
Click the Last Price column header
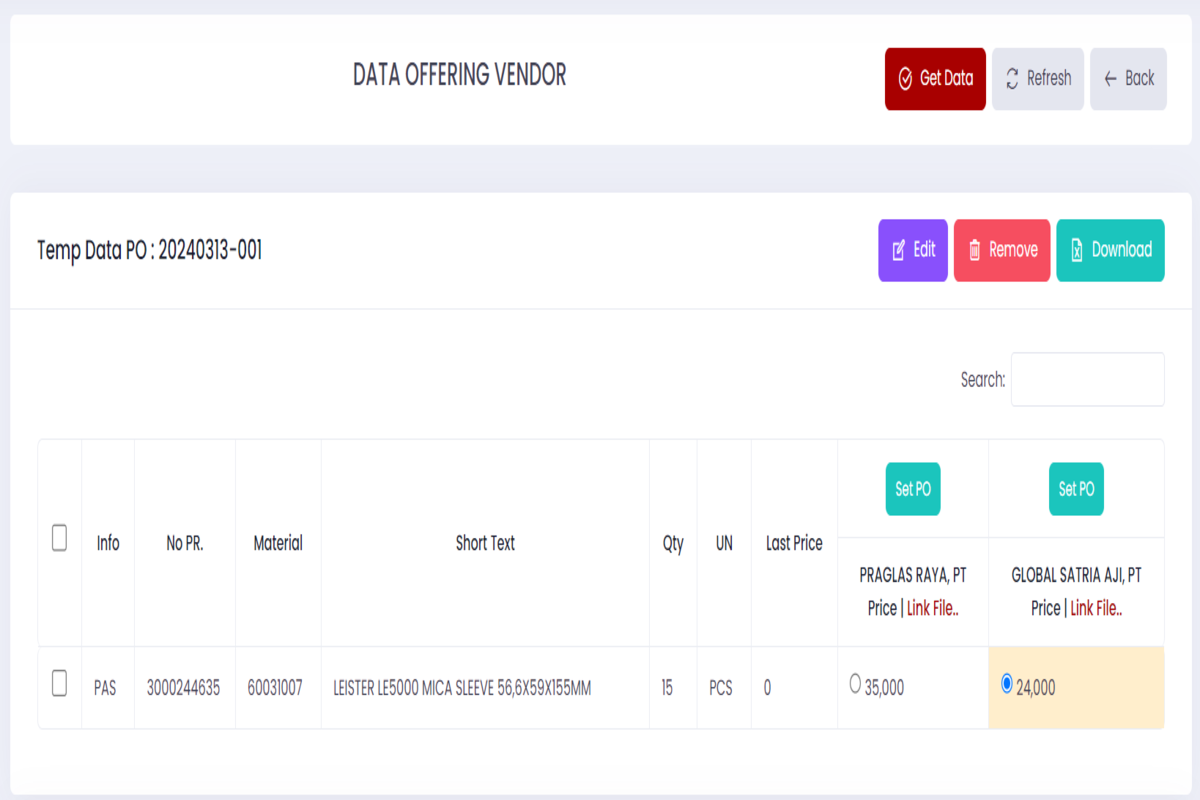[794, 543]
